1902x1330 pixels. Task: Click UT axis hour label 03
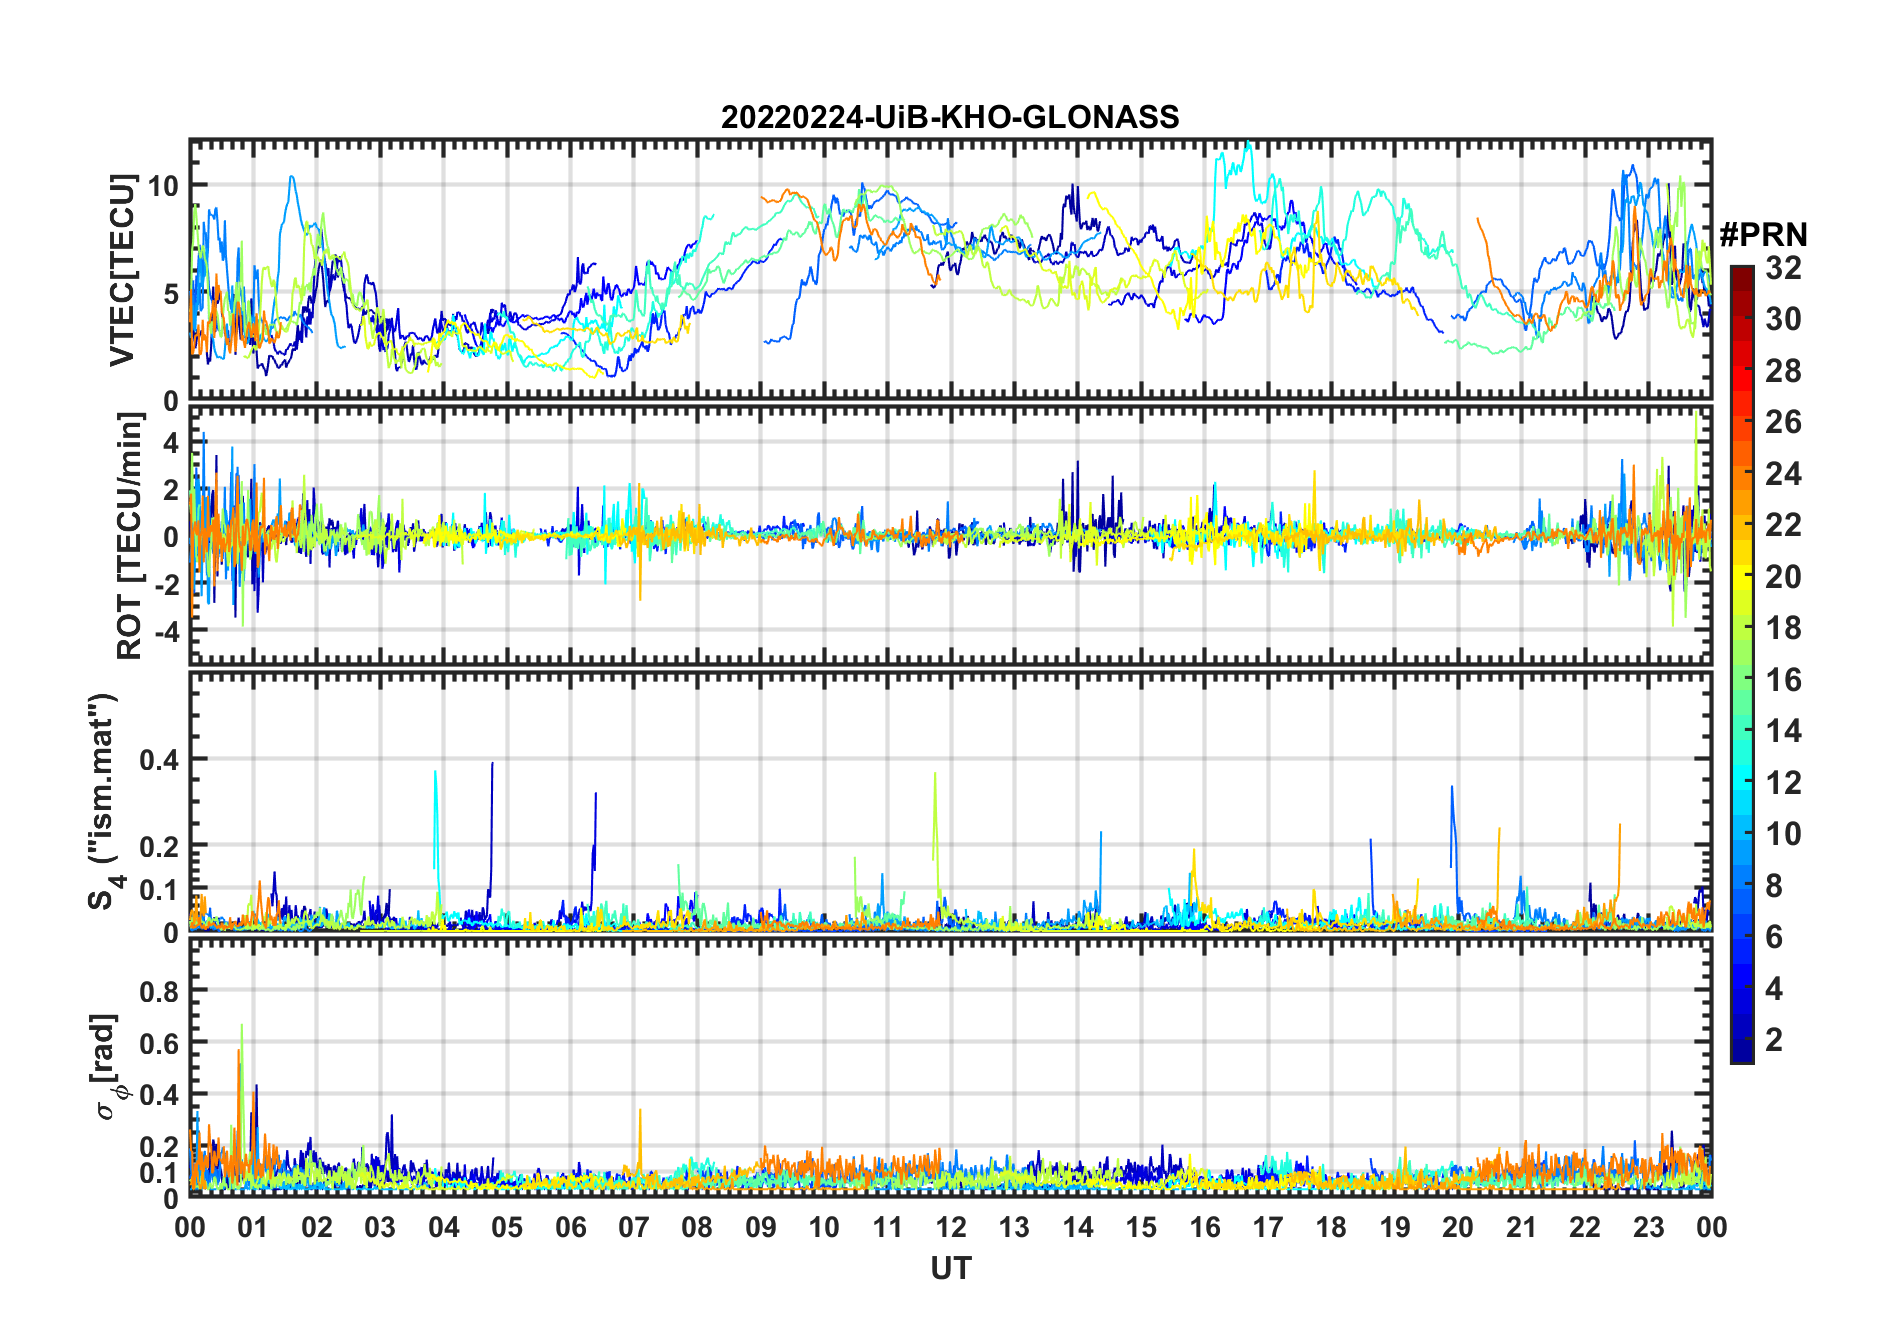click(x=380, y=1227)
